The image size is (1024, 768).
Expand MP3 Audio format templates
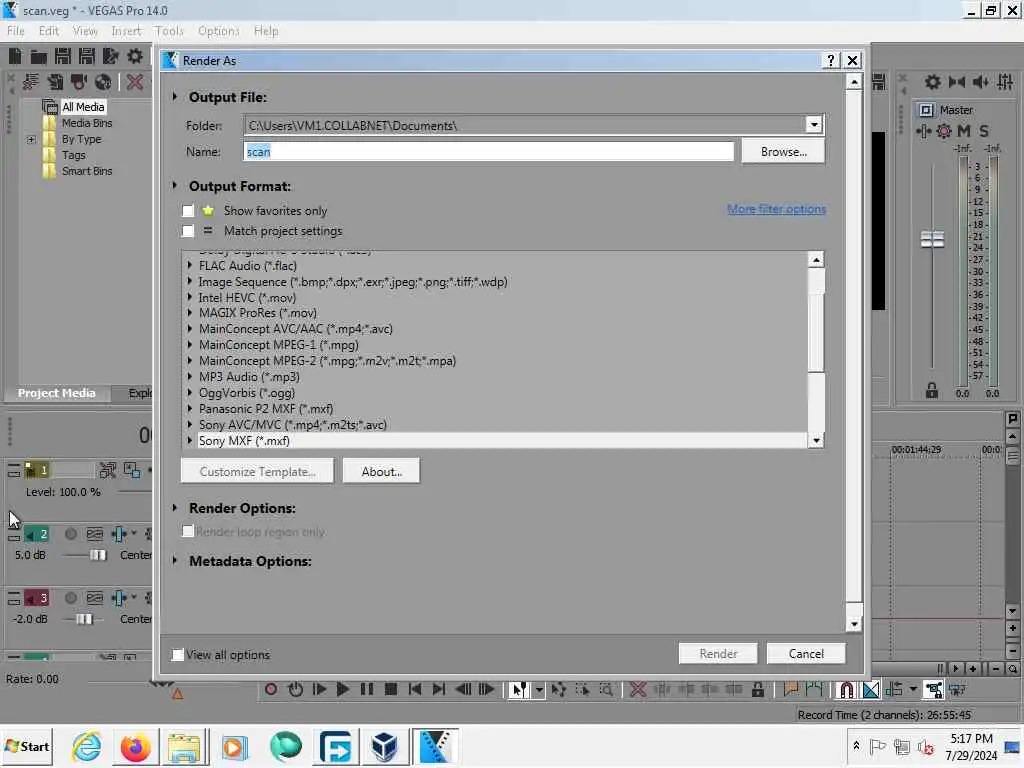(190, 377)
